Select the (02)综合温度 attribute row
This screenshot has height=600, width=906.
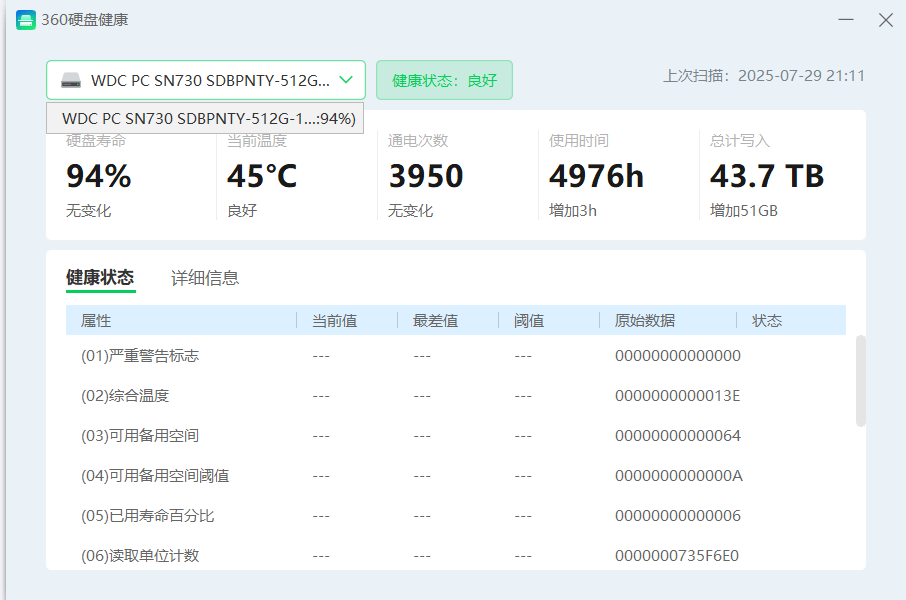click(x=125, y=396)
